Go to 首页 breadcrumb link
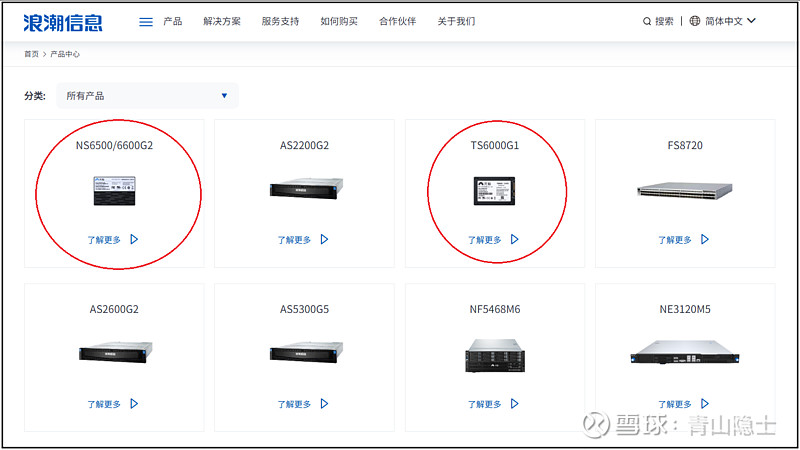The image size is (800, 450). click(x=31, y=54)
